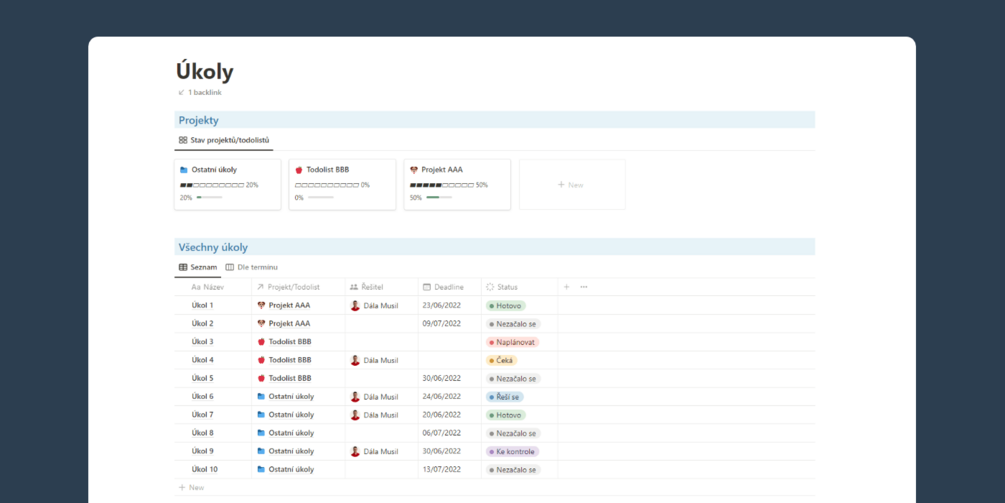Open Úkol 8 row title
Image resolution: width=1005 pixels, height=503 pixels.
(203, 433)
